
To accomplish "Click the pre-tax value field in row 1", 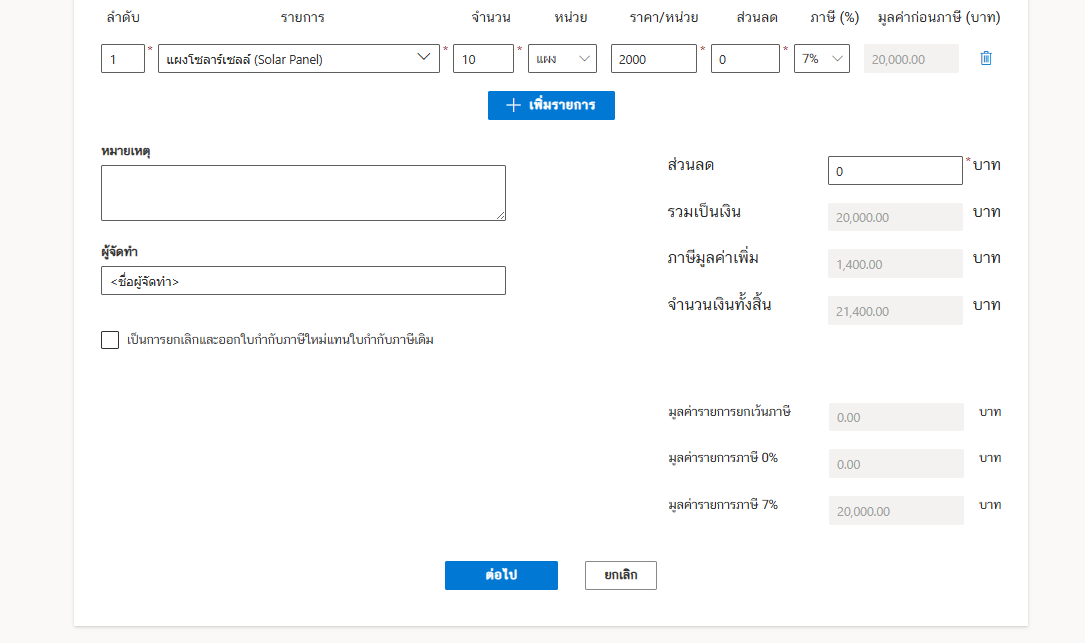I will pos(911,59).
